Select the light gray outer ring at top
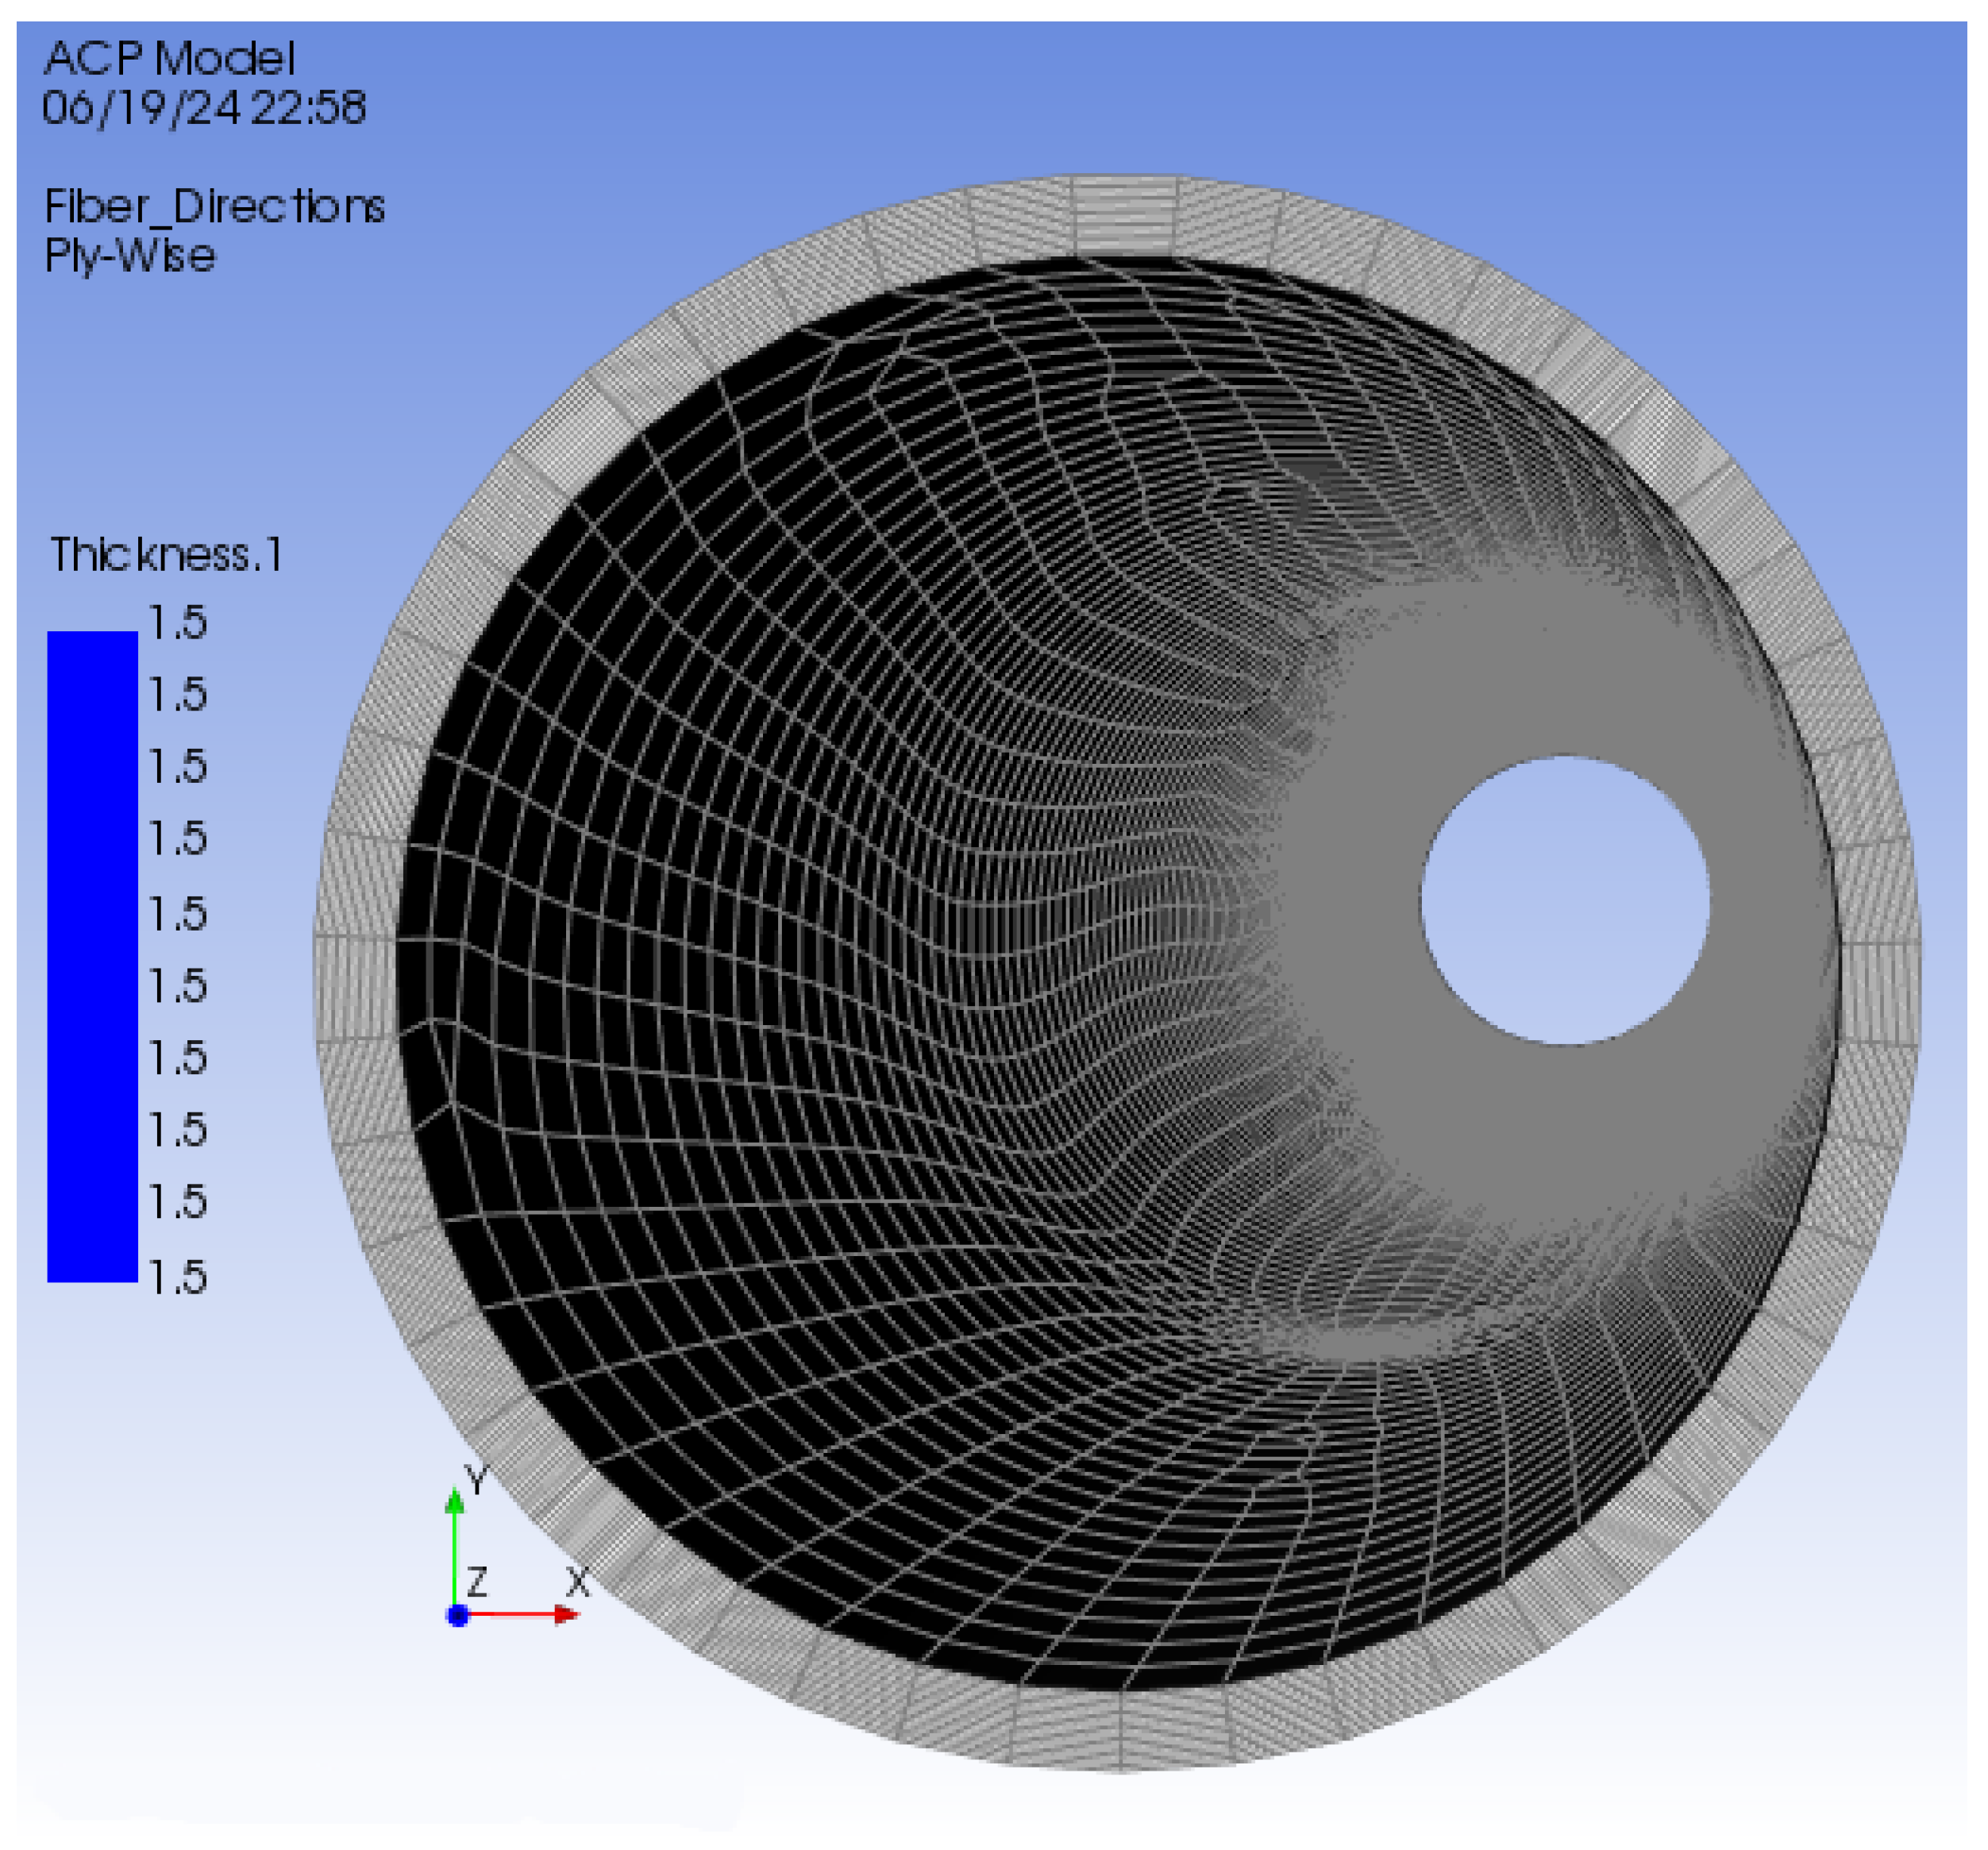 [1125, 215]
